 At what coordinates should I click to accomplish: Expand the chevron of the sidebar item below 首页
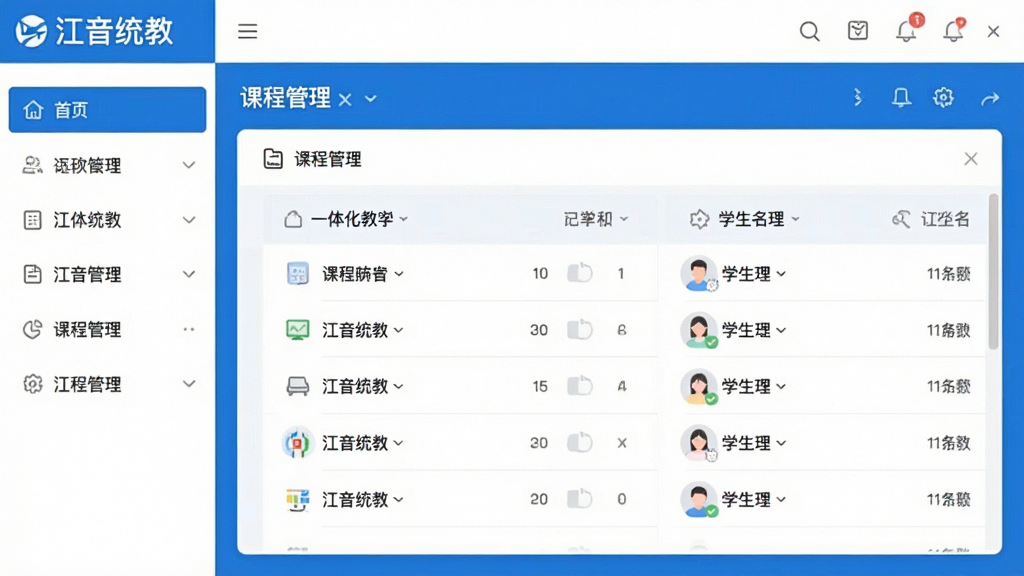point(189,165)
